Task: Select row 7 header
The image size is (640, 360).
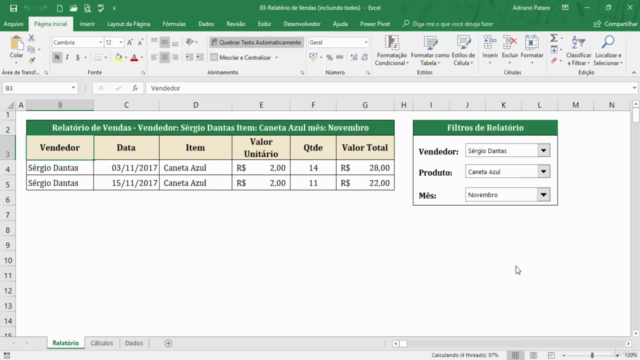Action: pyautogui.click(x=8, y=215)
